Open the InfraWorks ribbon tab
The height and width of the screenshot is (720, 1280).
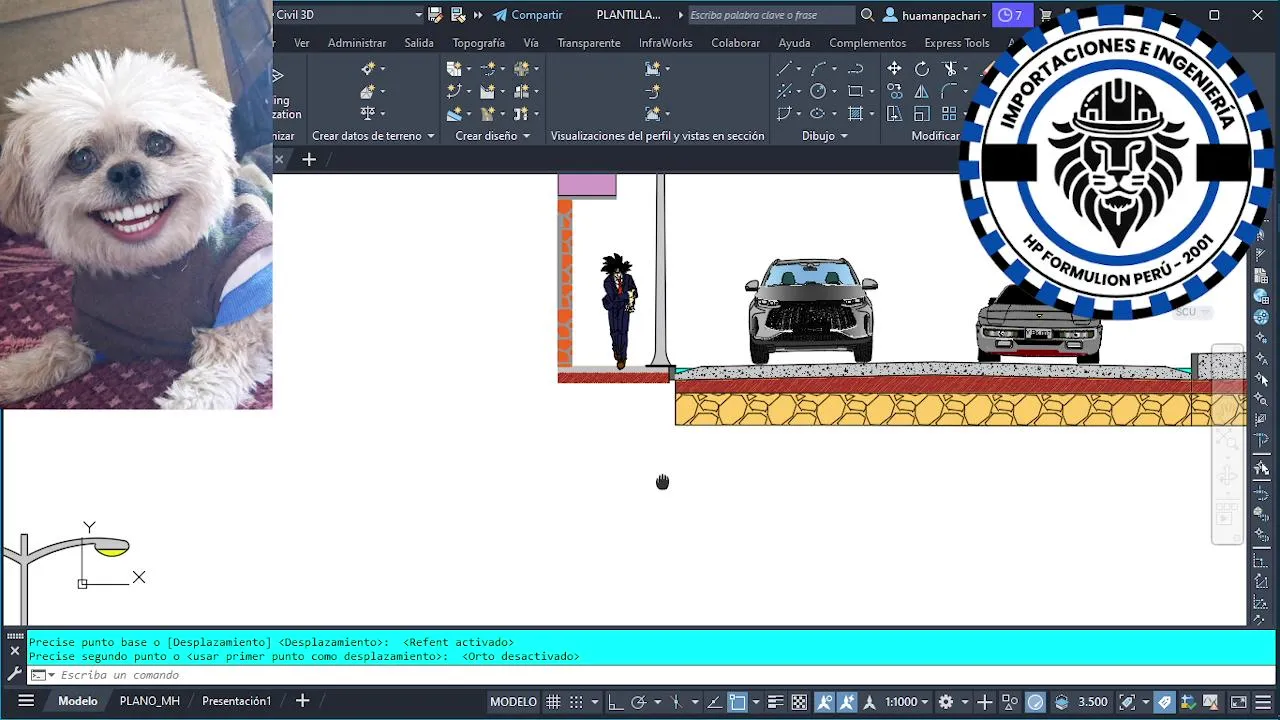tap(666, 43)
